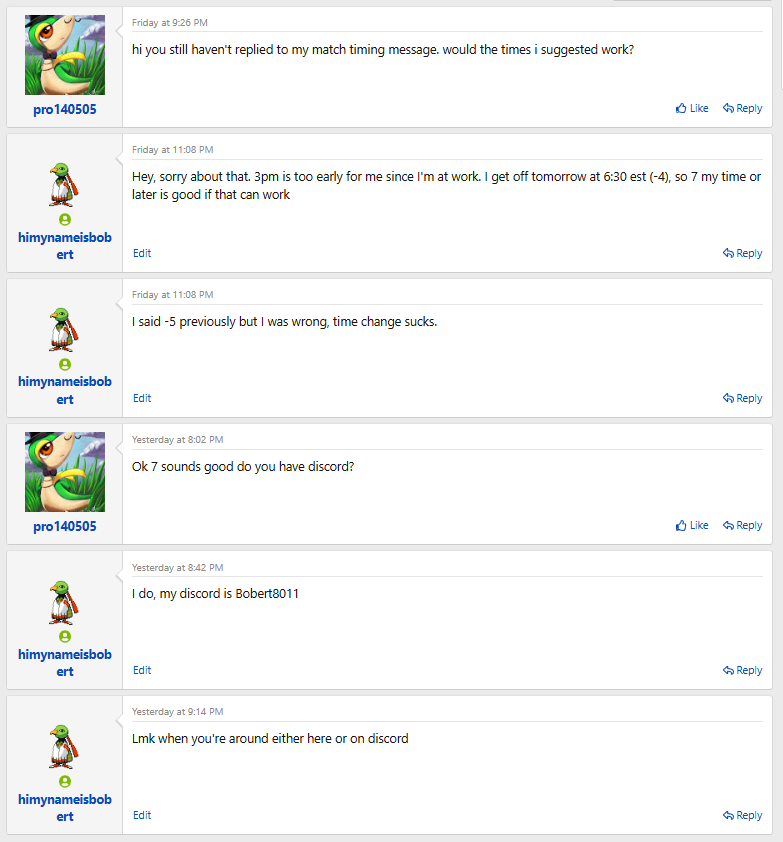Reply to the Friday 9:26 PM message
Image resolution: width=783 pixels, height=842 pixels.
pyautogui.click(x=742, y=108)
